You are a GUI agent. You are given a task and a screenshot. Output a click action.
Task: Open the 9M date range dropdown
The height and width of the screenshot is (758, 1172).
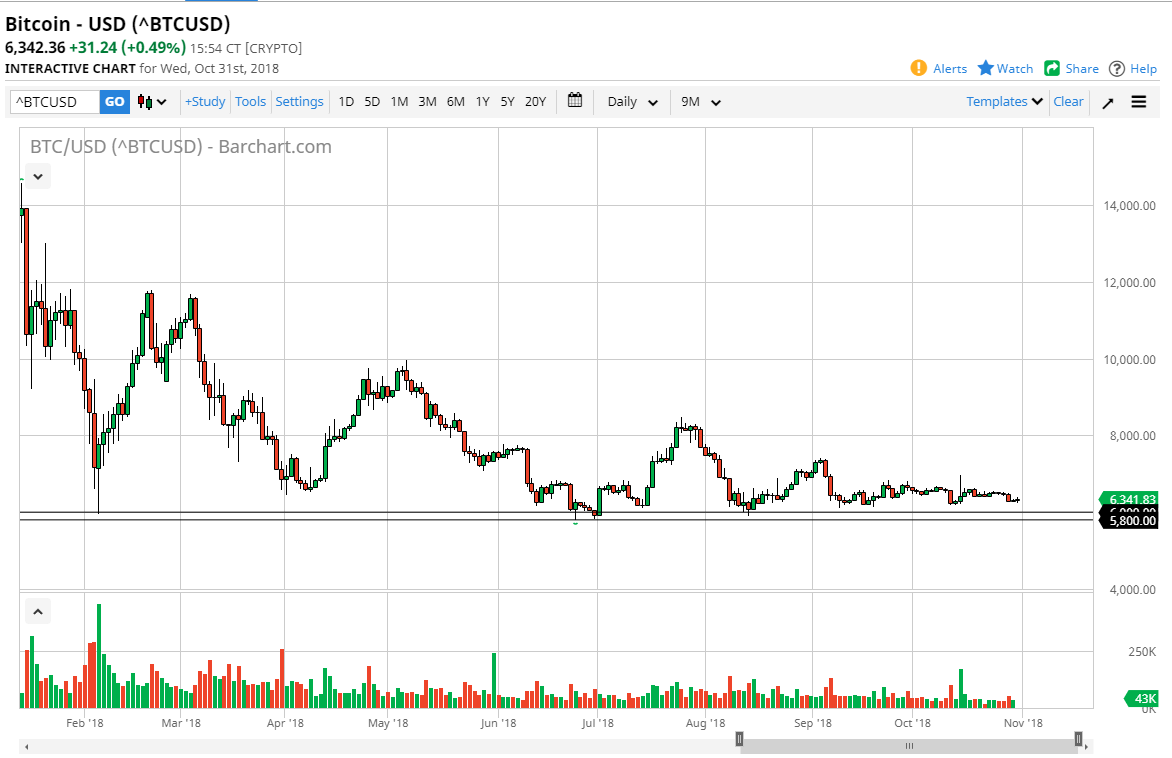(x=698, y=101)
